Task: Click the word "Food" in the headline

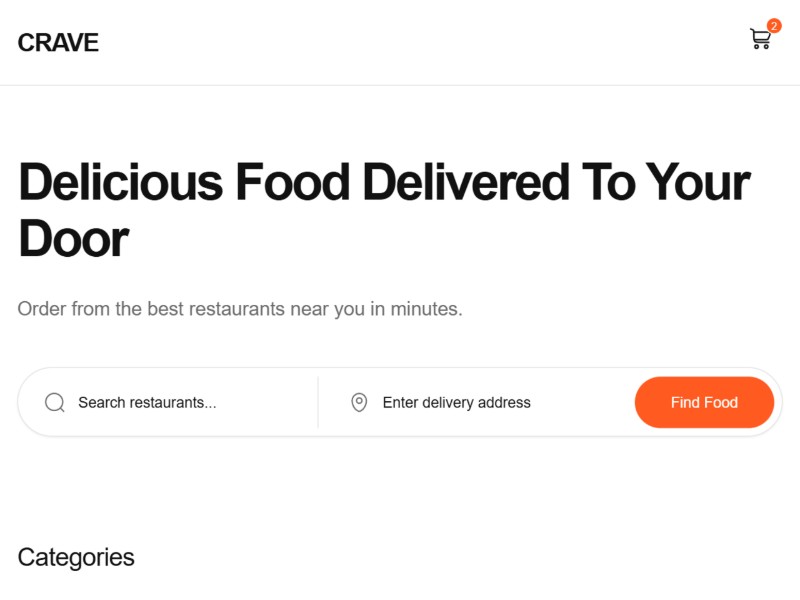Action: 292,183
